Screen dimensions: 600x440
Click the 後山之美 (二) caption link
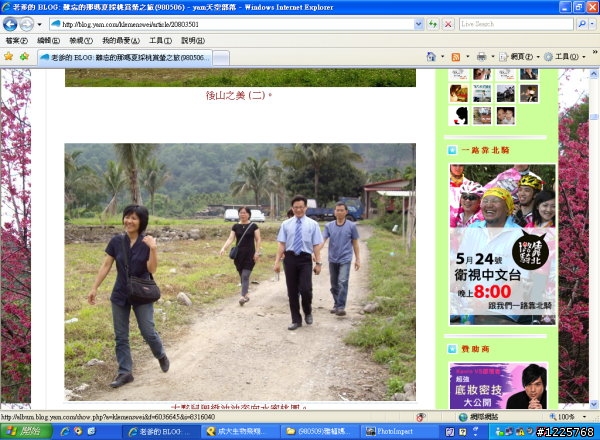(x=238, y=95)
